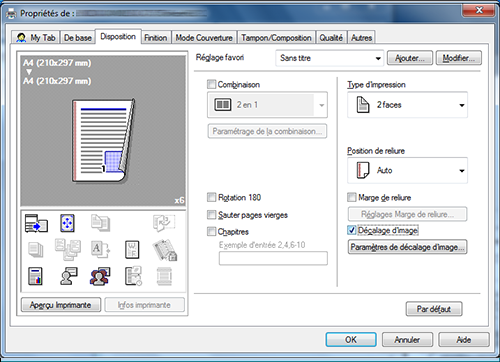Click the Par défaut button
Viewport: 500px width, 362px height.
coord(434,309)
